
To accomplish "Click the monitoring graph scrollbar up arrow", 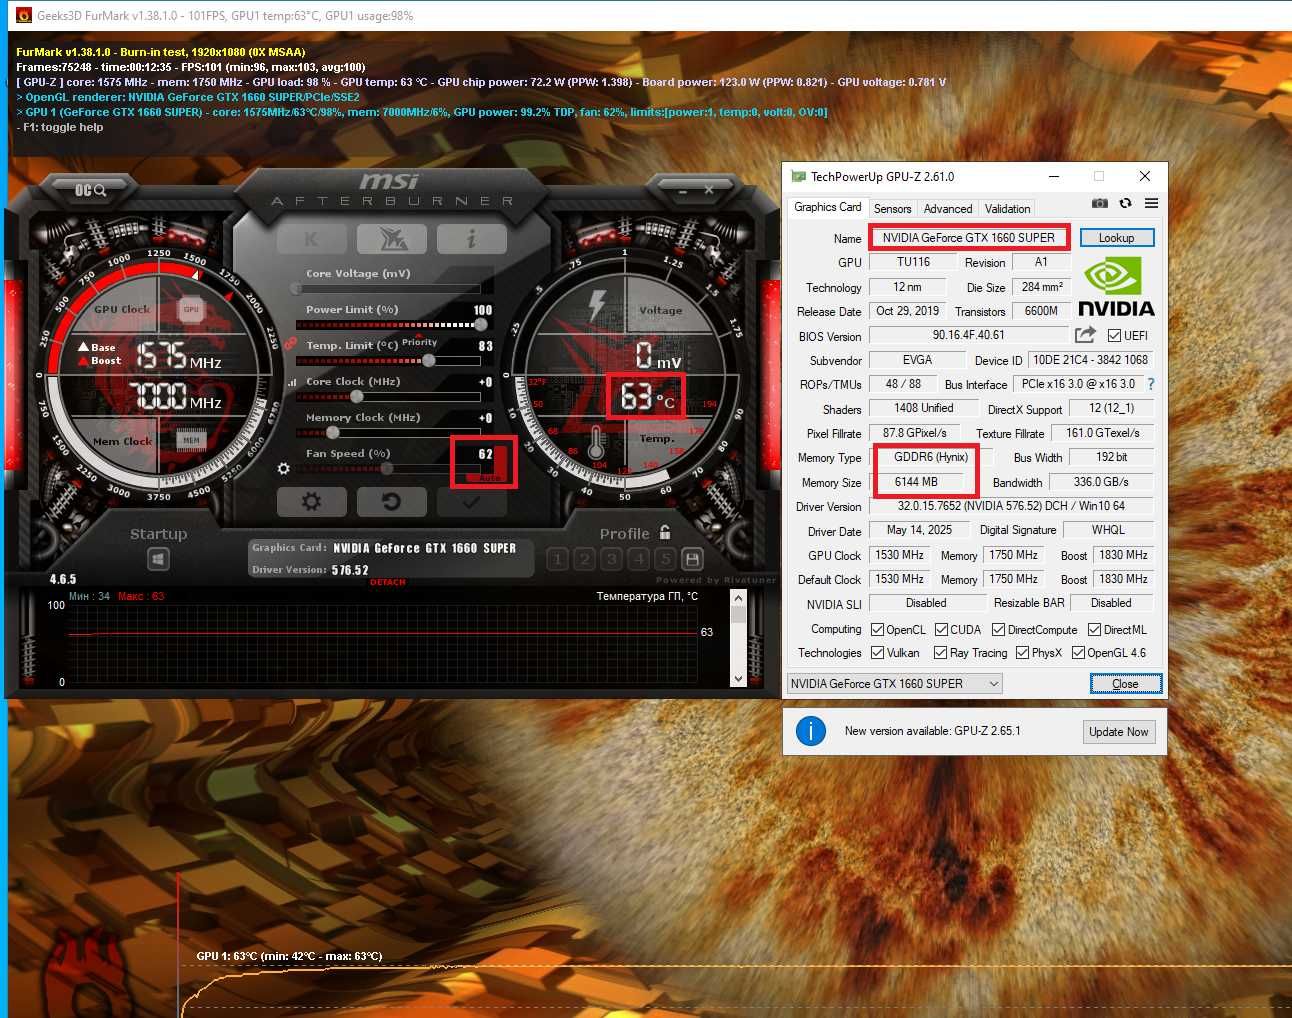I will point(739,598).
